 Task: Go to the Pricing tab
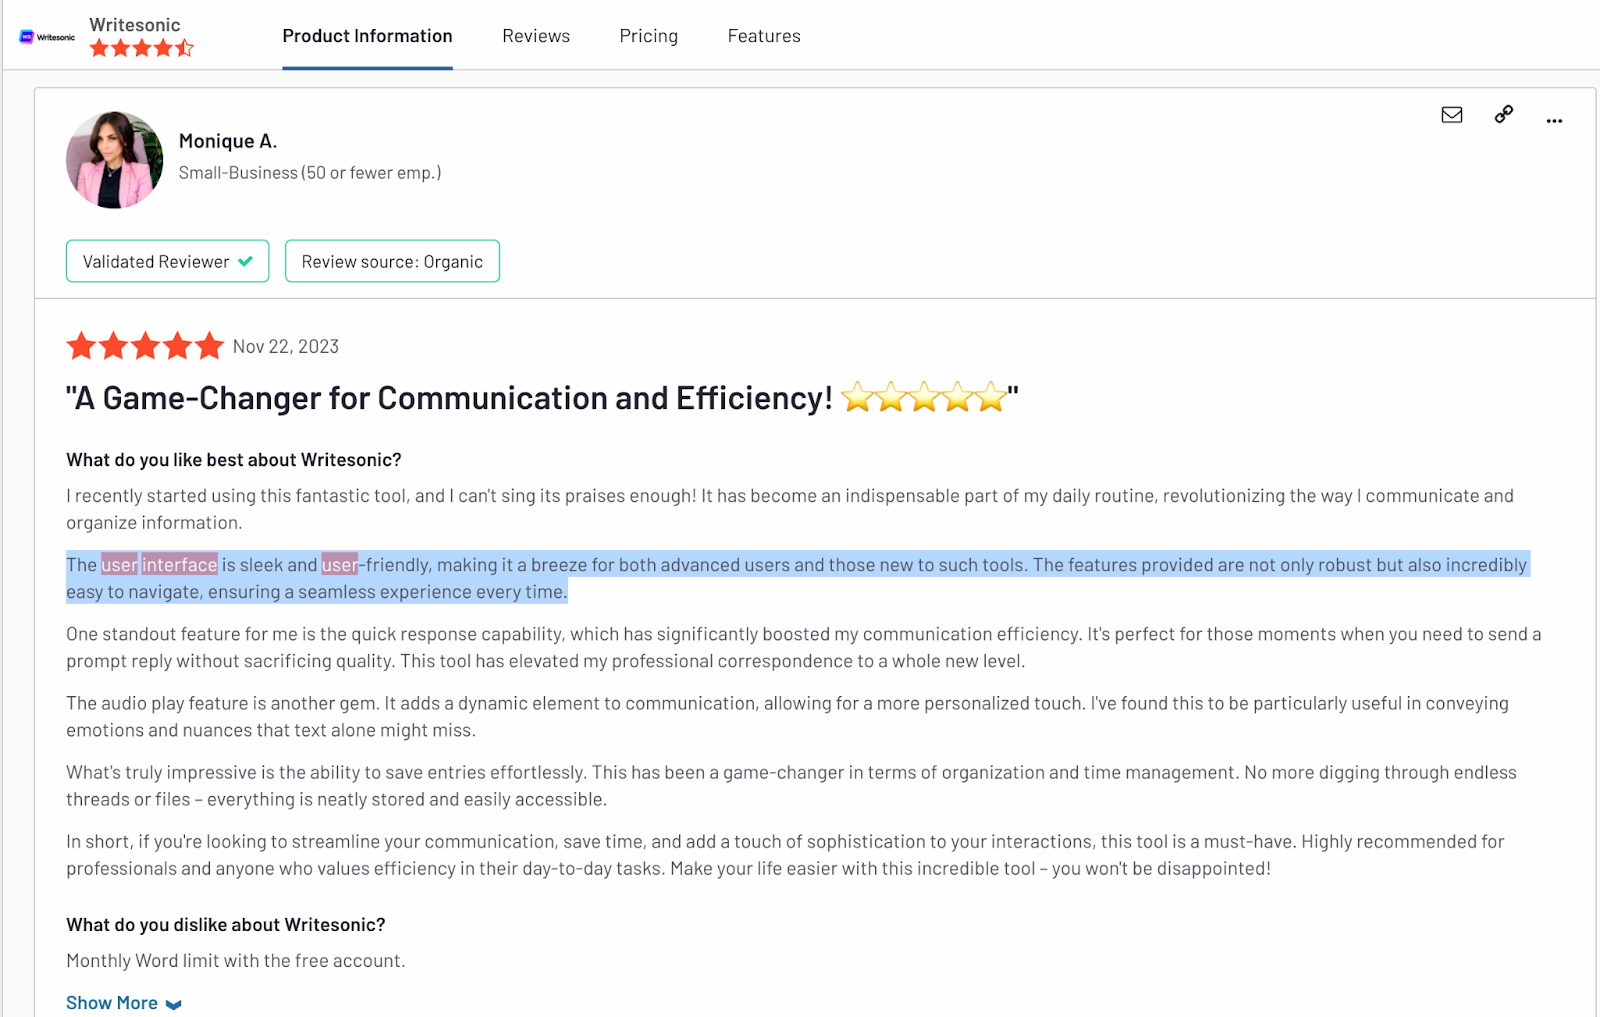[649, 36]
